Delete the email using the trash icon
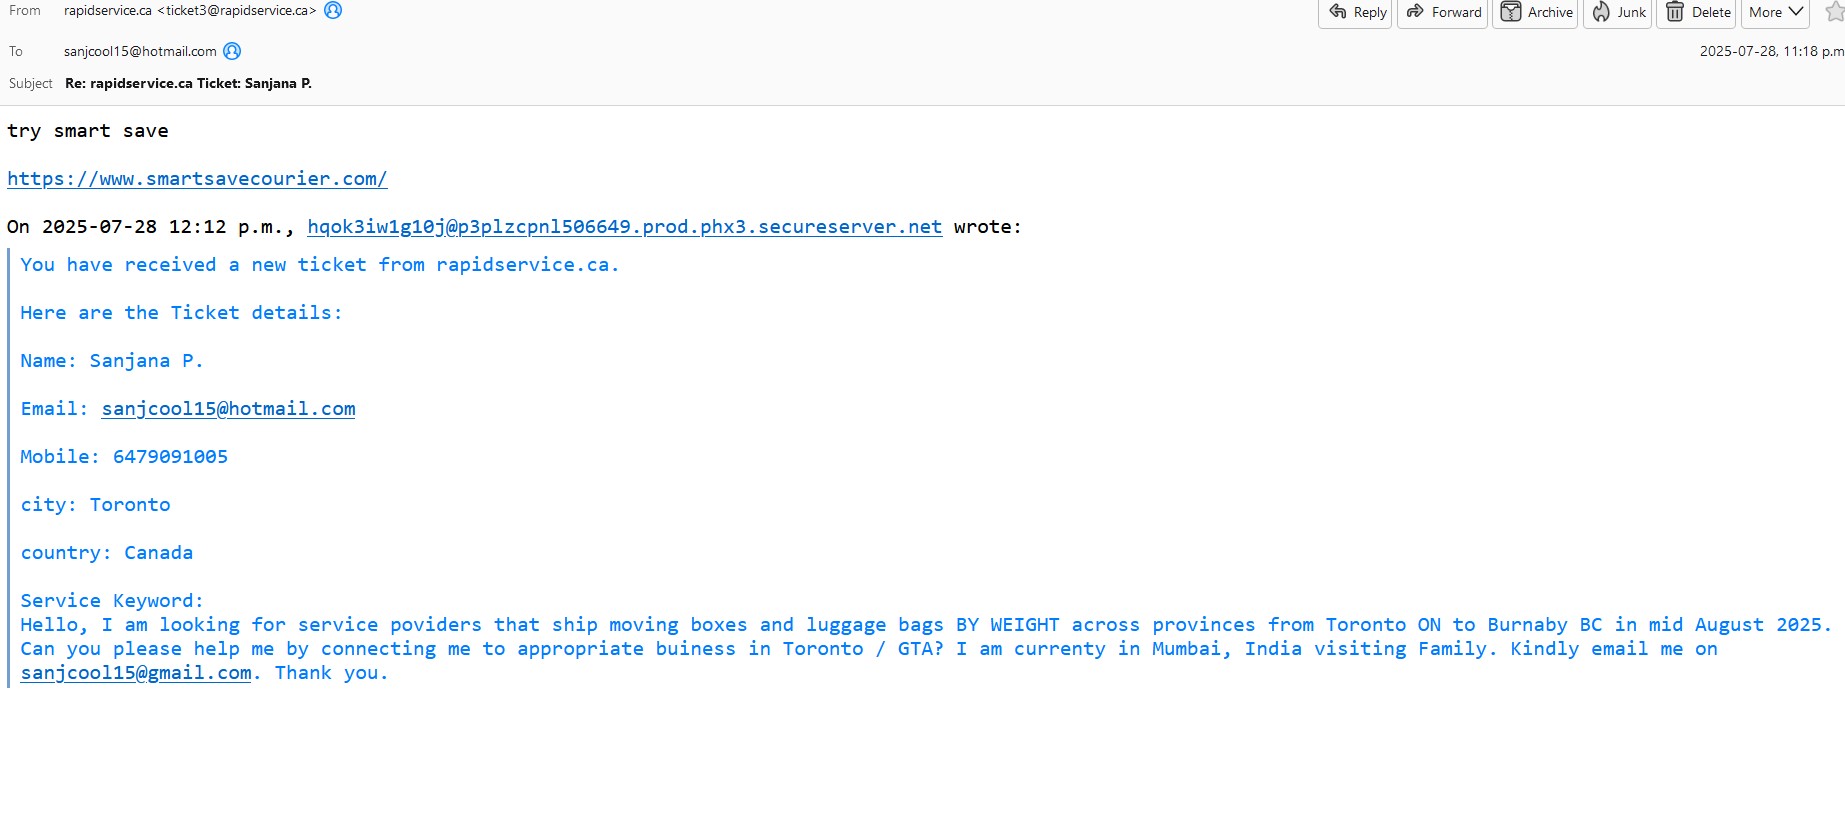Viewport: 1845px width, 825px height. point(1675,12)
